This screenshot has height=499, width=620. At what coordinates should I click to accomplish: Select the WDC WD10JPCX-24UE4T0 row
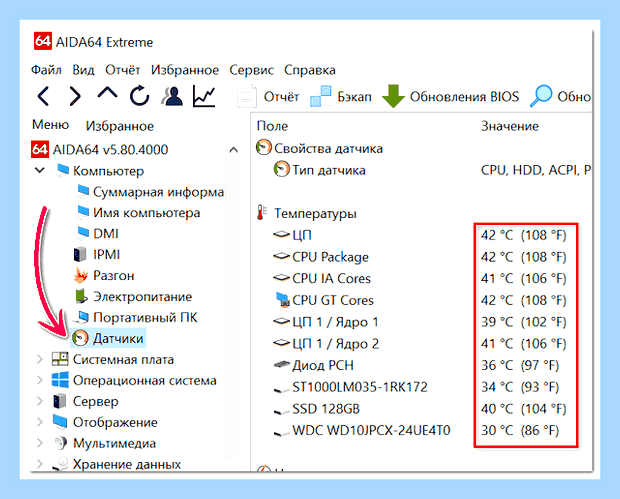tap(416, 430)
